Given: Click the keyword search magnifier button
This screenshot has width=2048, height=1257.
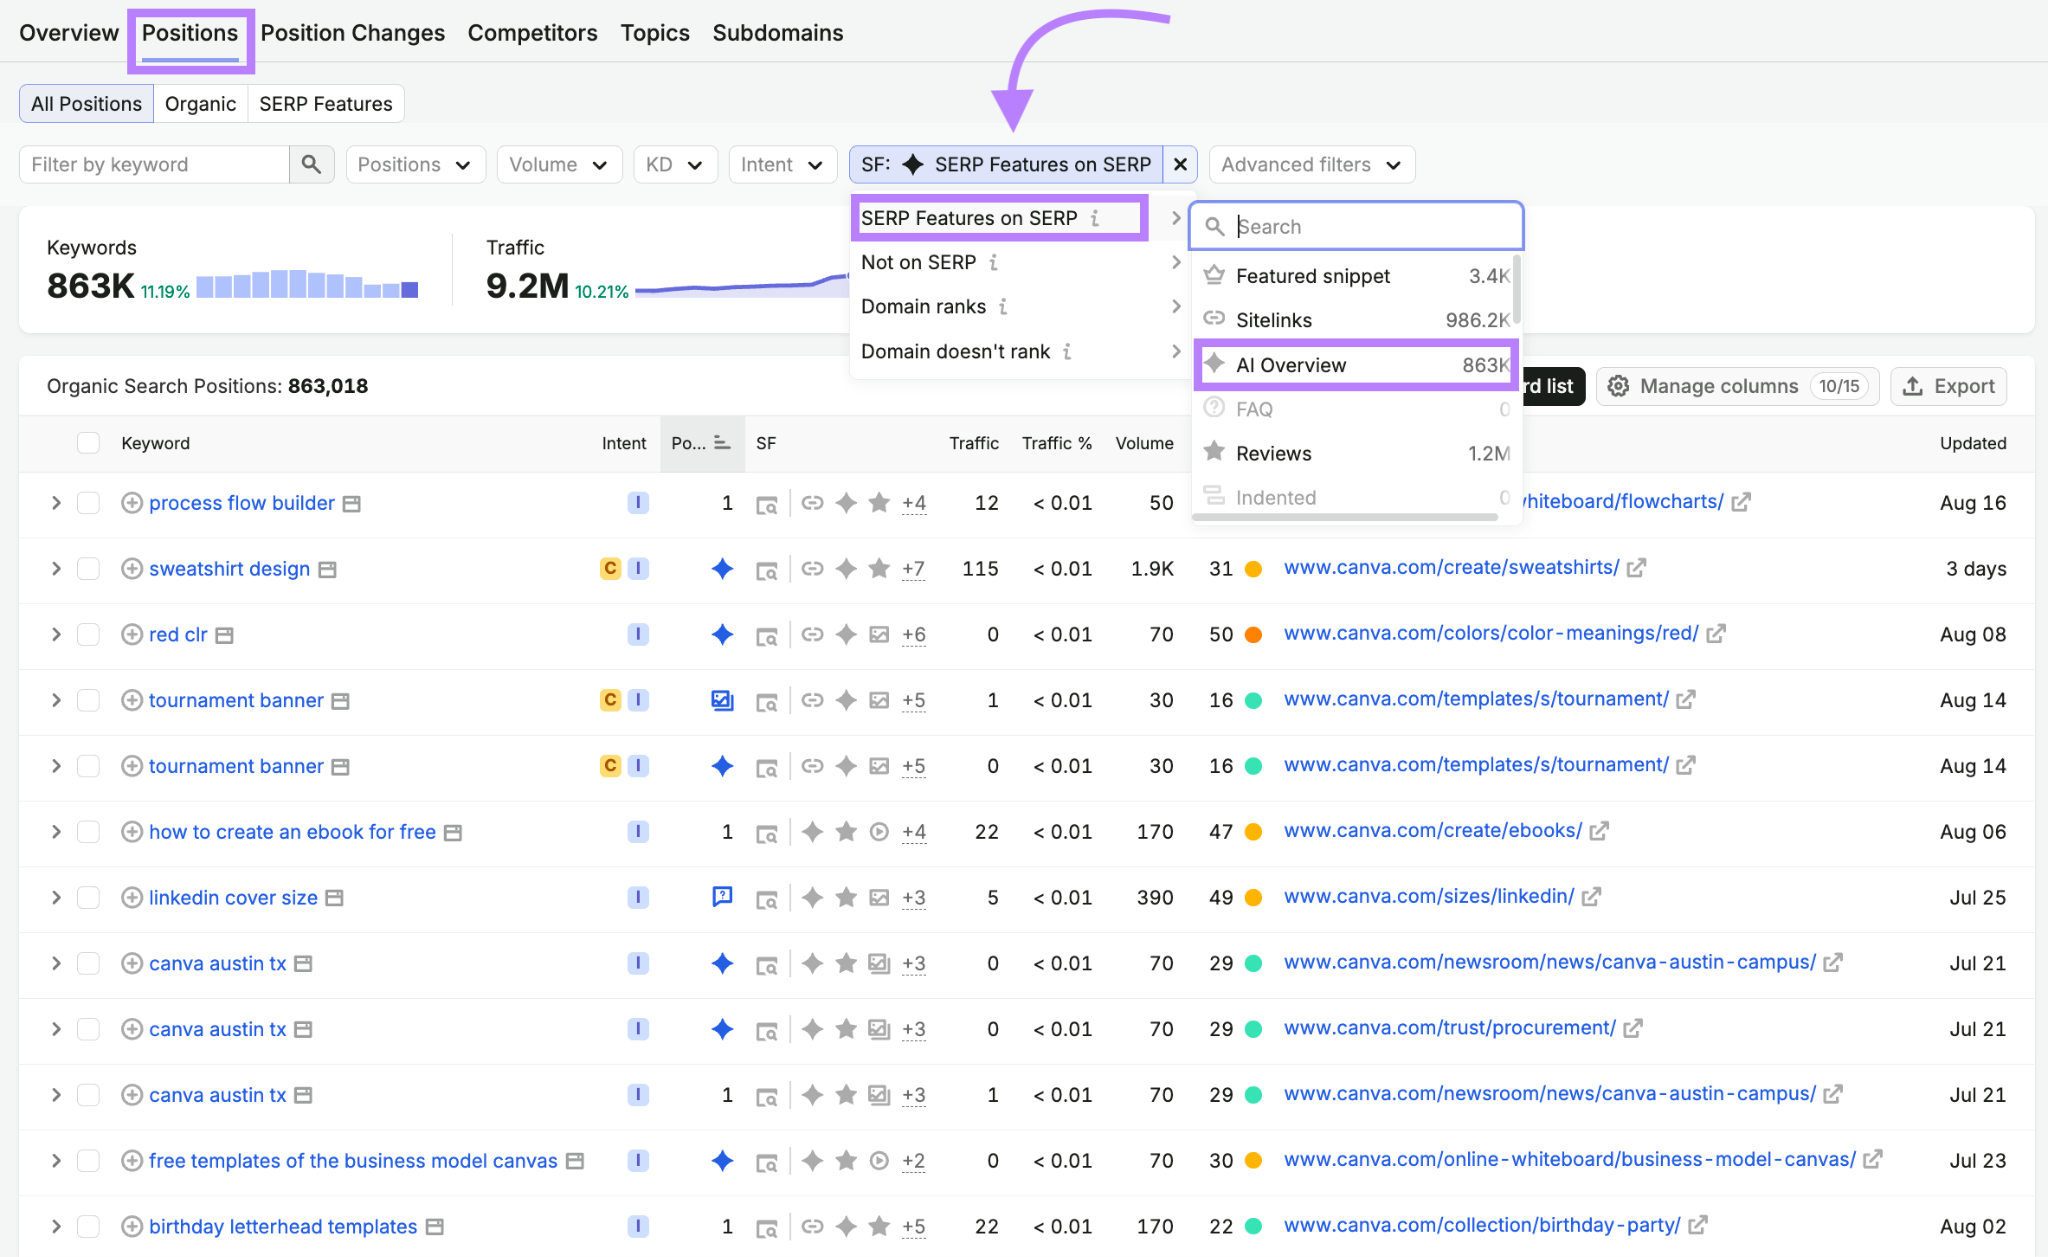Looking at the screenshot, I should [311, 164].
